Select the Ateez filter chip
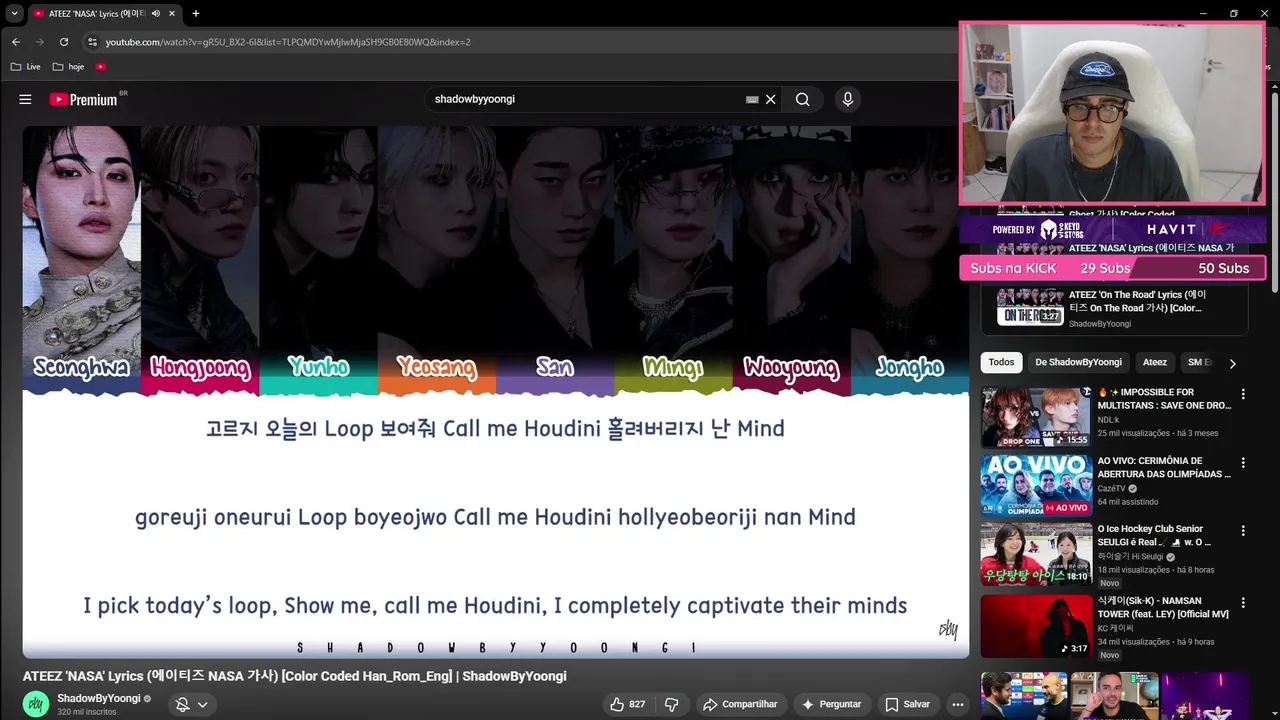This screenshot has height=720, width=1280. pyautogui.click(x=1155, y=363)
